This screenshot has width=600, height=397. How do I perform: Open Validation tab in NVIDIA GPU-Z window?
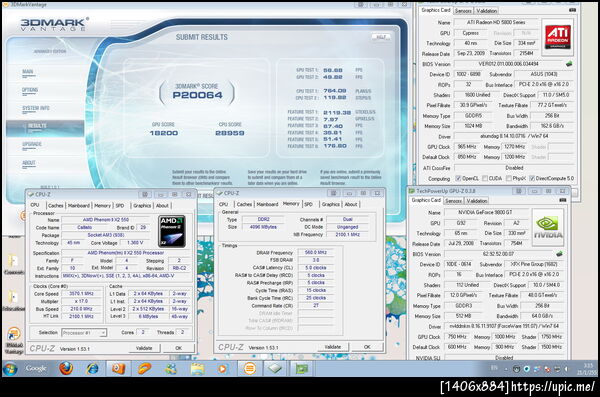click(477, 201)
